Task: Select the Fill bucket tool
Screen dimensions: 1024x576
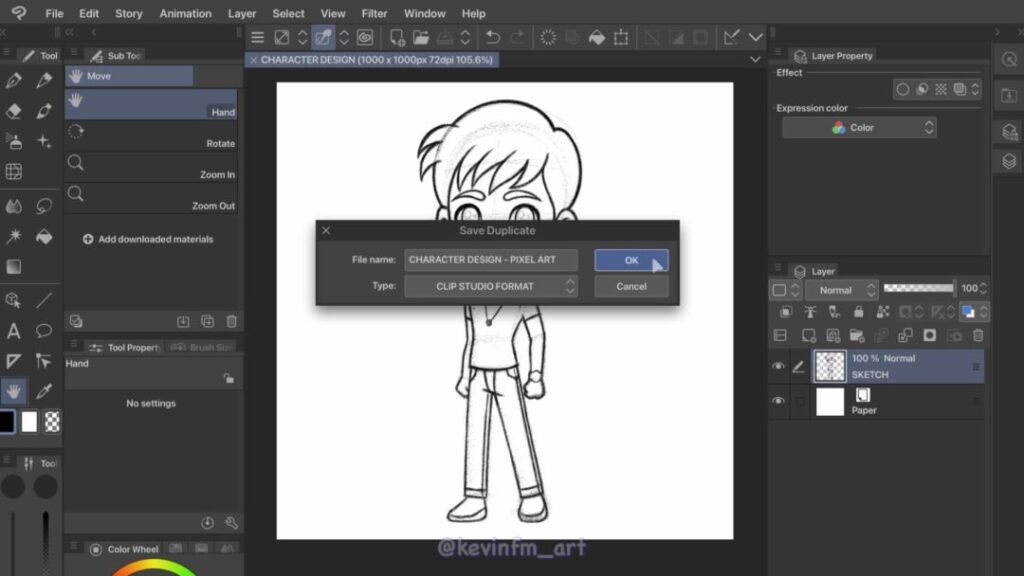Action: (44, 237)
